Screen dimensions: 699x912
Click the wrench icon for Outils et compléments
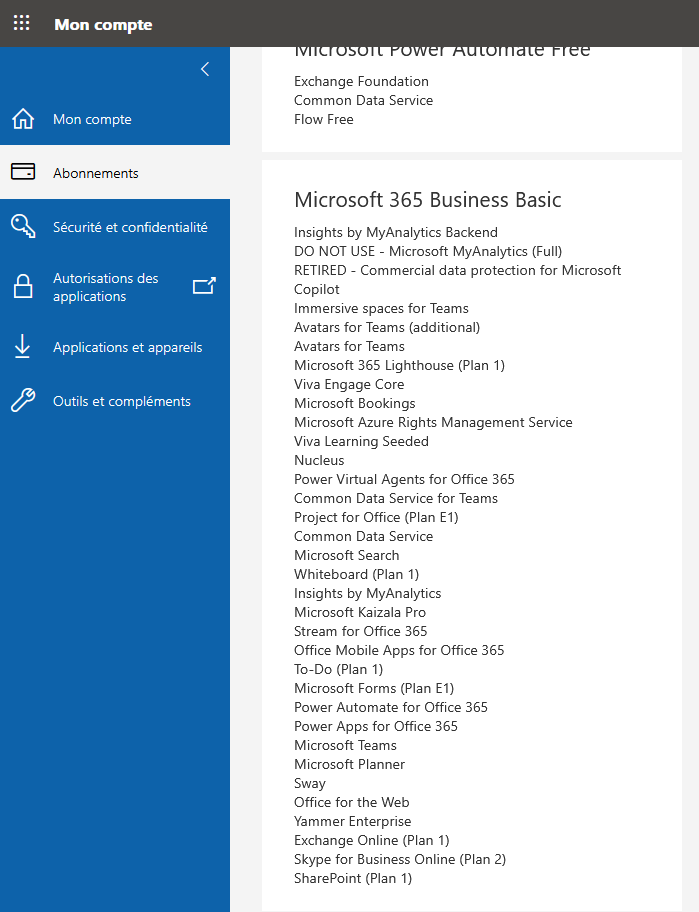pyautogui.click(x=23, y=401)
